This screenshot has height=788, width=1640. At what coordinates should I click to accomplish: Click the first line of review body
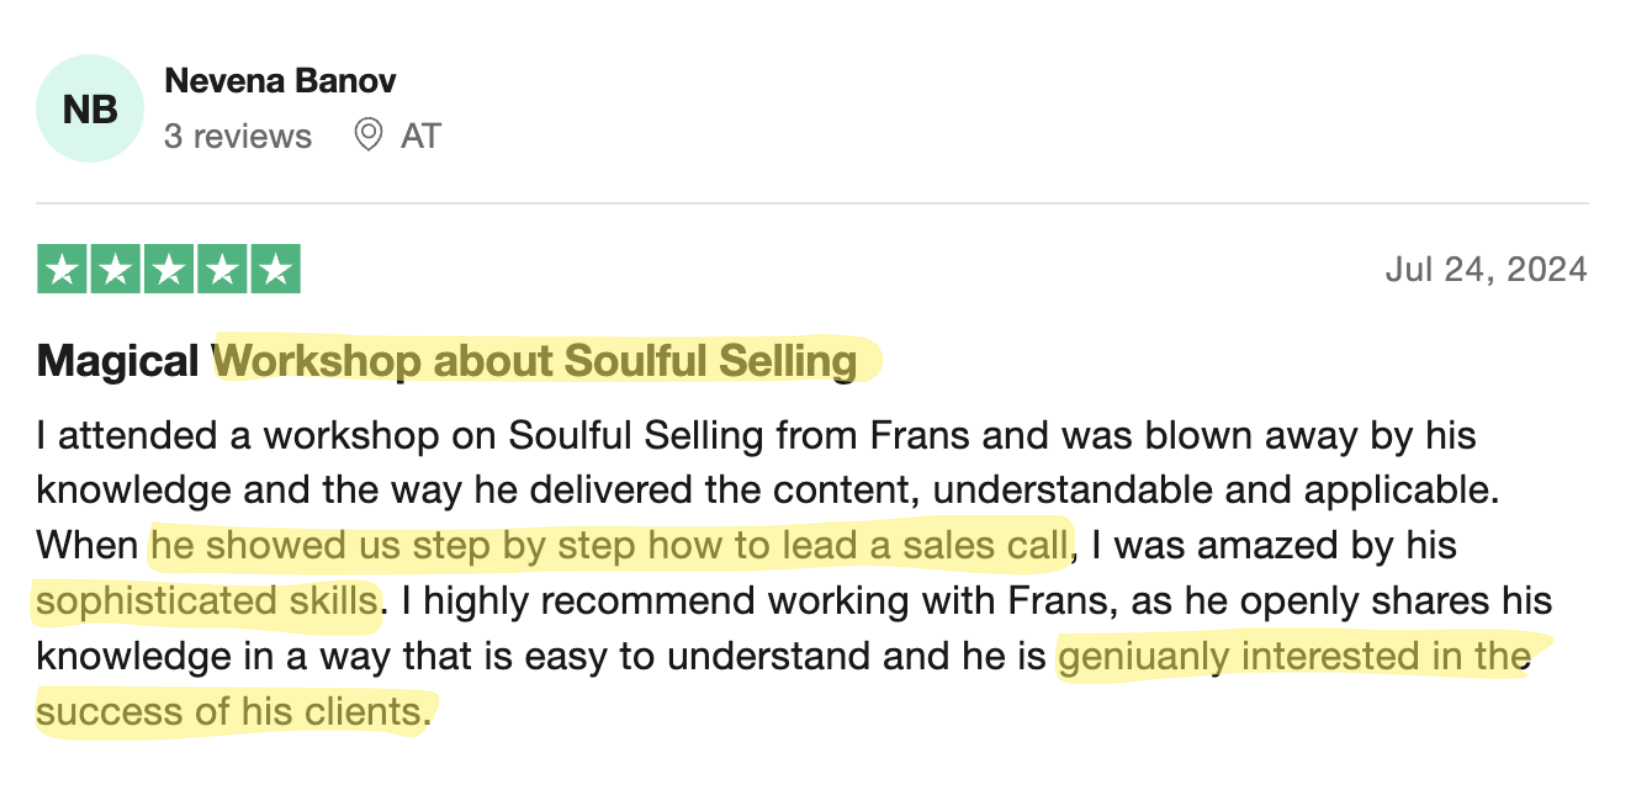tap(756, 436)
